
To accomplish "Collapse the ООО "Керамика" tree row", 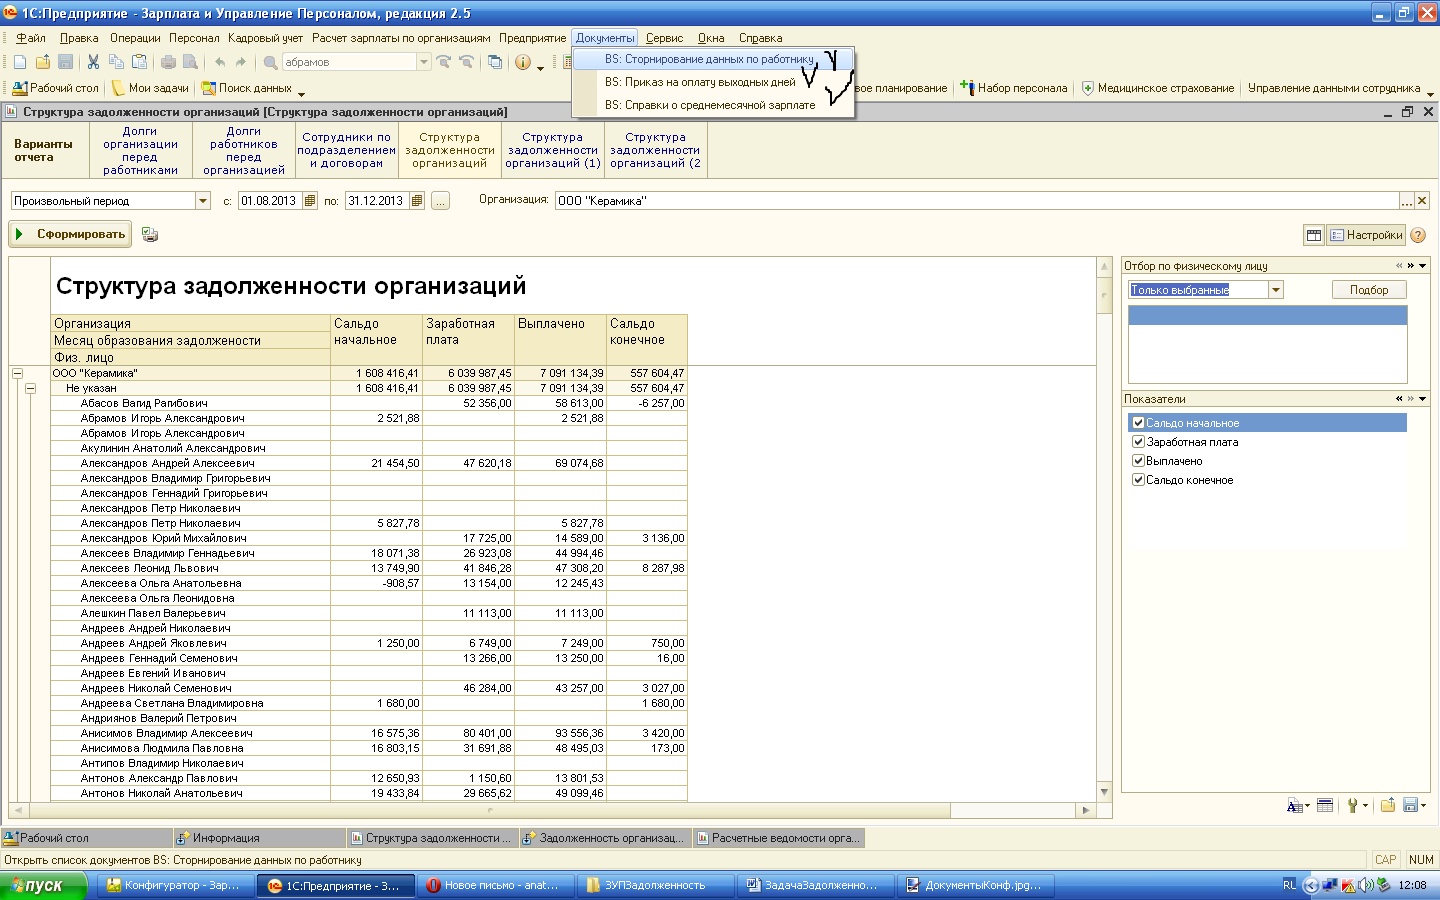I will point(17,373).
